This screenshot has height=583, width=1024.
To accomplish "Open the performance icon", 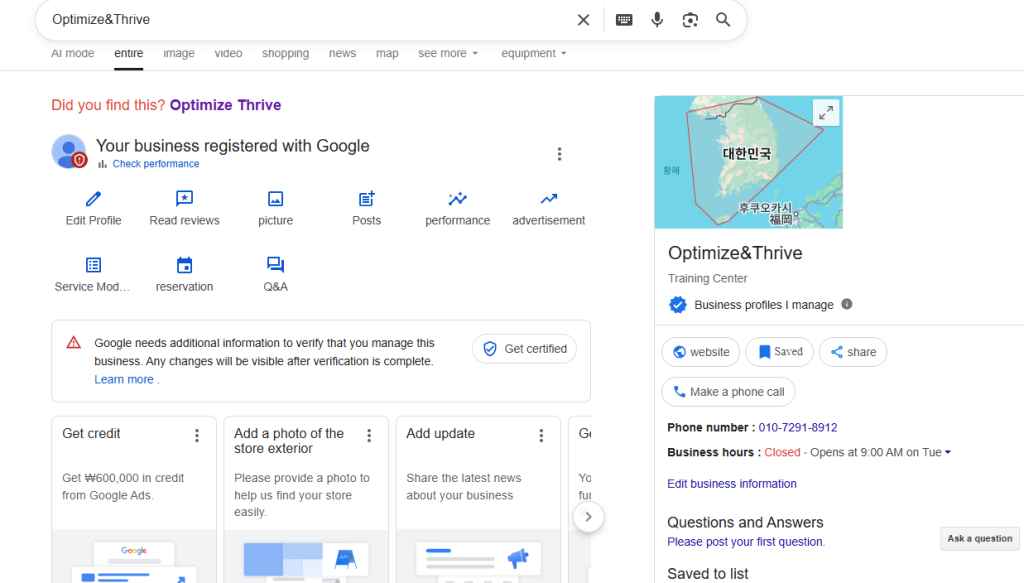I will pos(457,198).
